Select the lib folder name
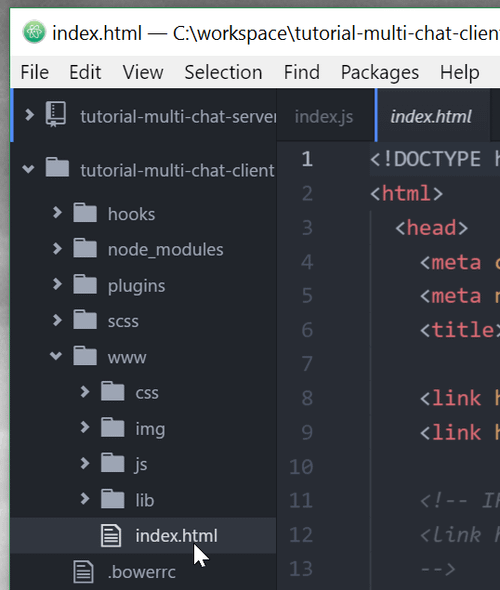 145,500
